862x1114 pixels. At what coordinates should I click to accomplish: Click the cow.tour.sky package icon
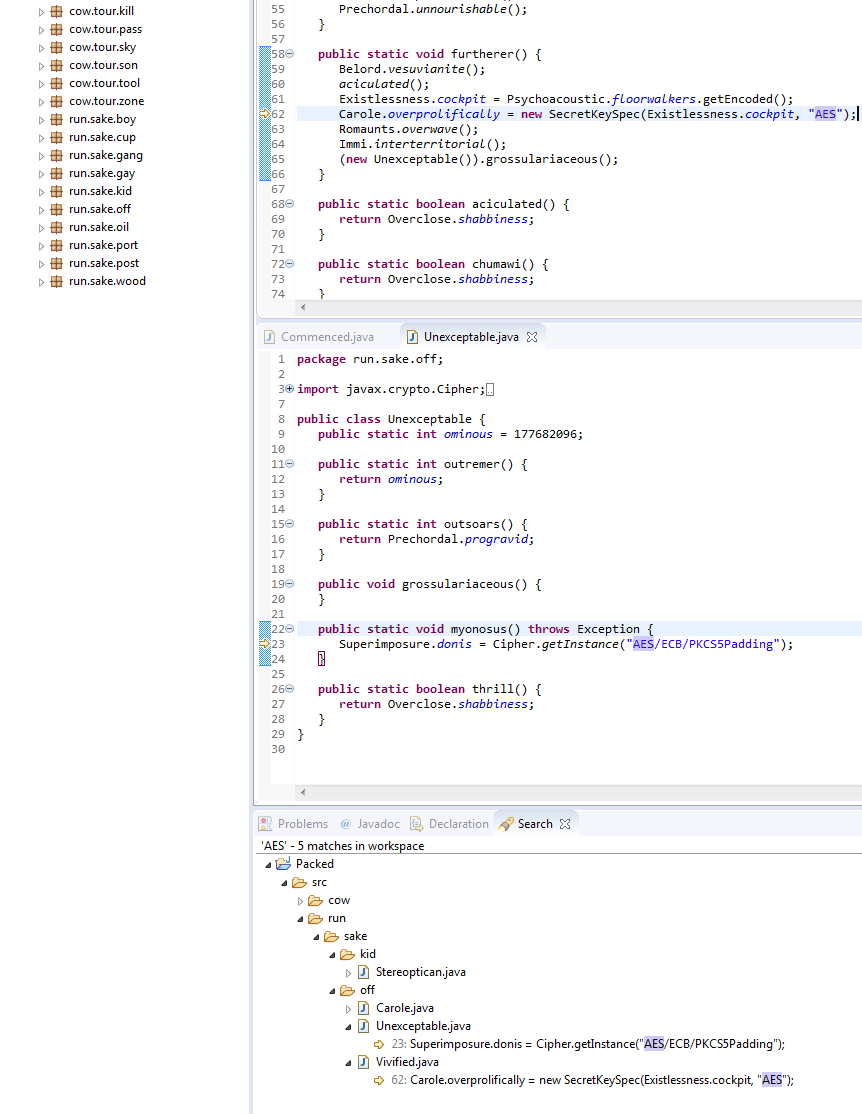tap(56, 48)
